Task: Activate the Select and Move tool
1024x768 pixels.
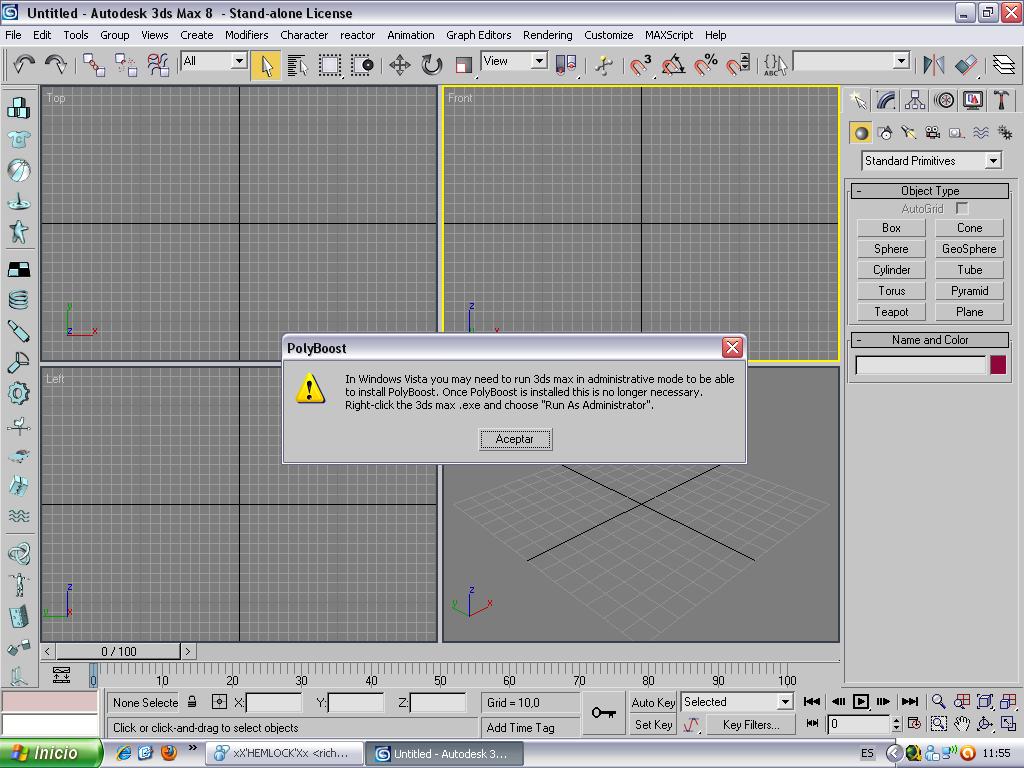Action: click(x=400, y=65)
